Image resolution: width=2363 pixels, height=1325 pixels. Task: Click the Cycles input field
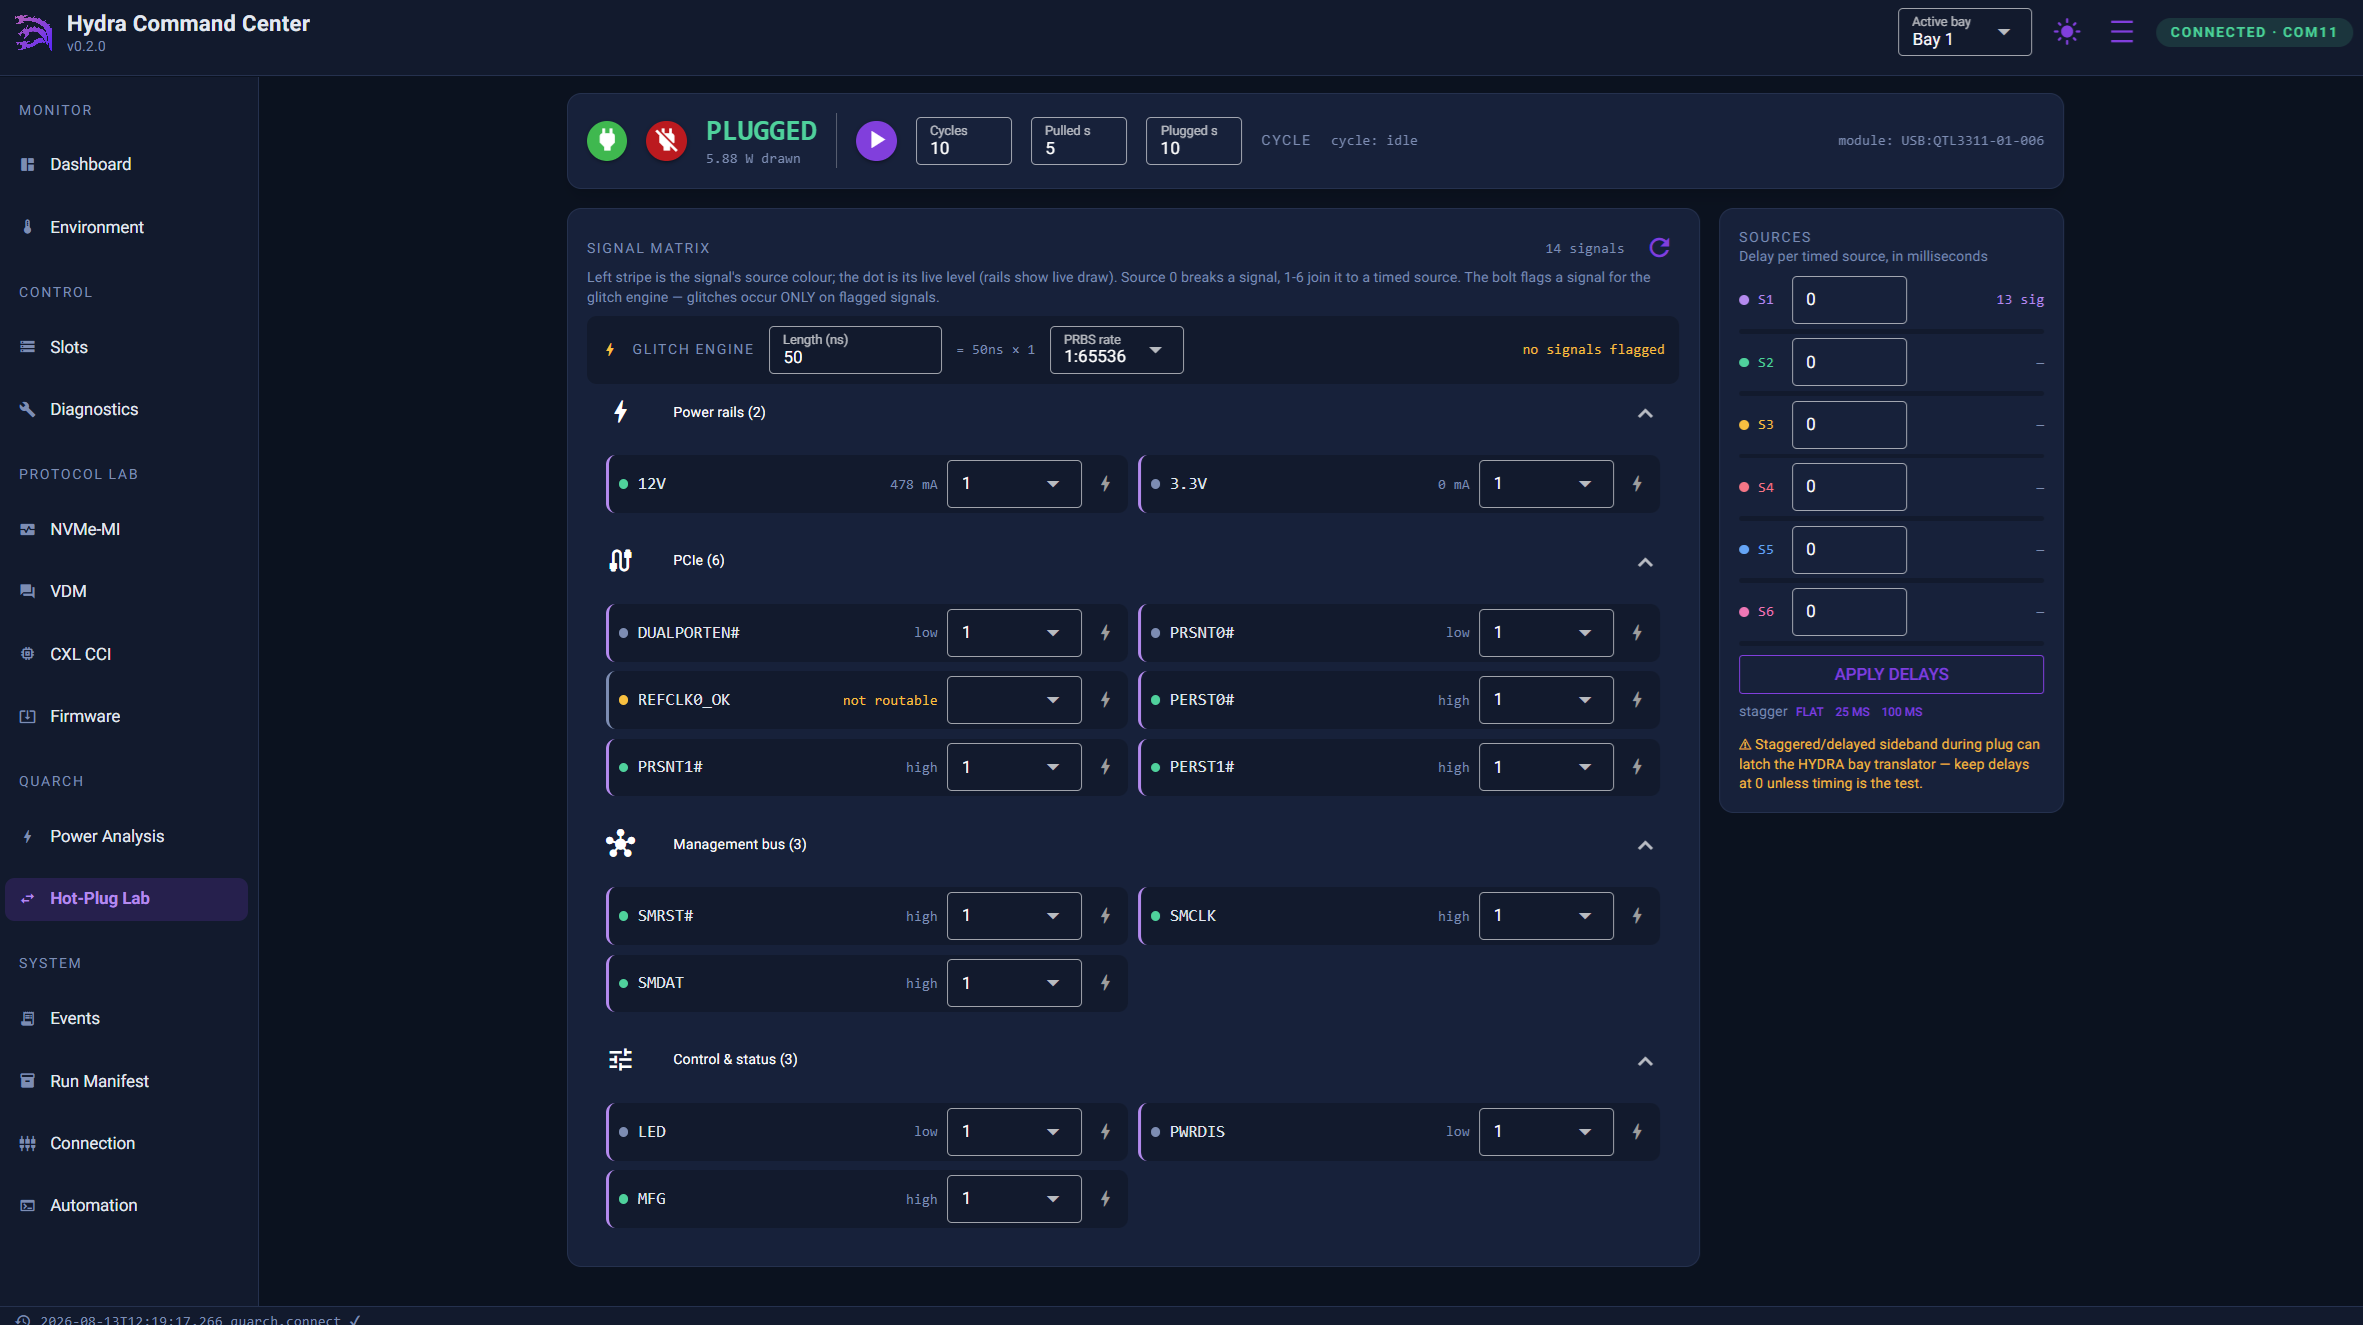pyautogui.click(x=963, y=141)
